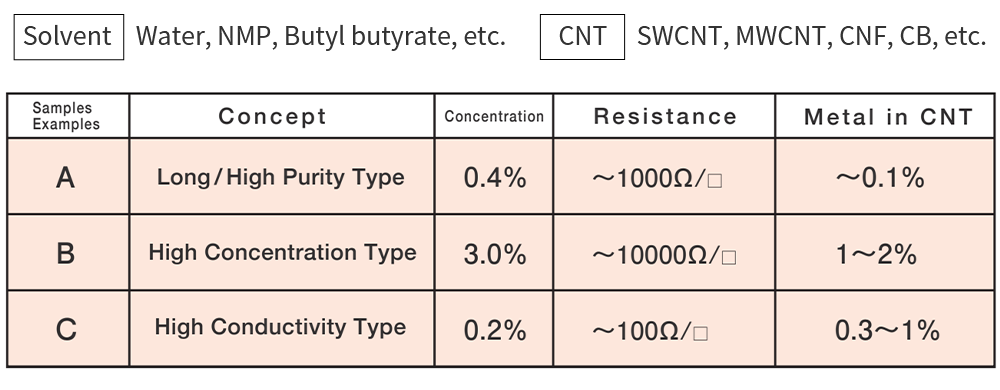Click the 1~2% metal content cell
The image size is (1000, 390).
(x=885, y=252)
